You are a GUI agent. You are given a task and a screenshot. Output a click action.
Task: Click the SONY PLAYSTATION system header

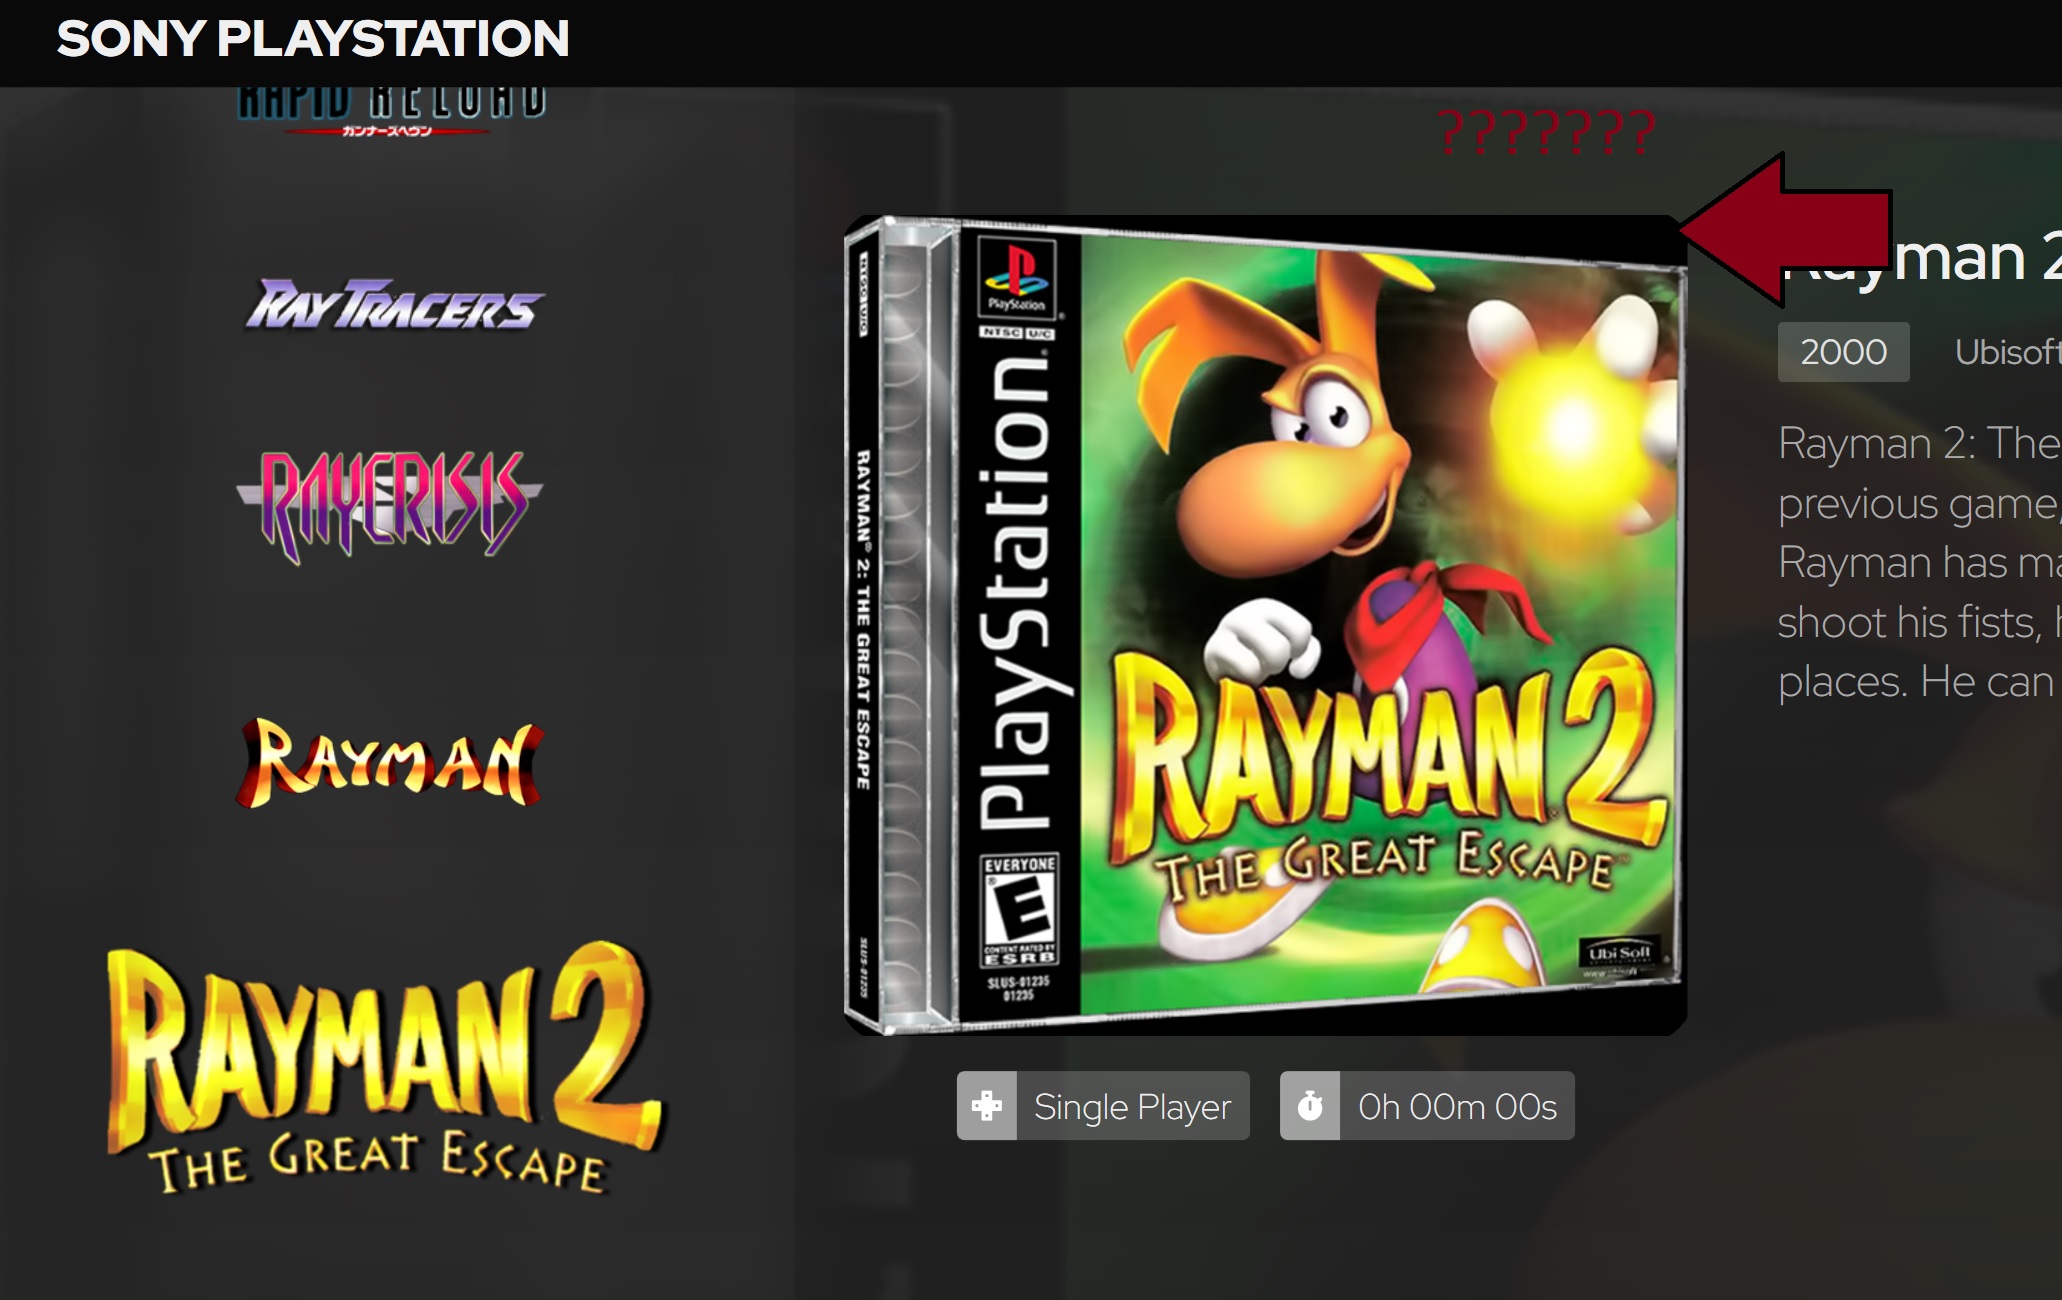[313, 39]
